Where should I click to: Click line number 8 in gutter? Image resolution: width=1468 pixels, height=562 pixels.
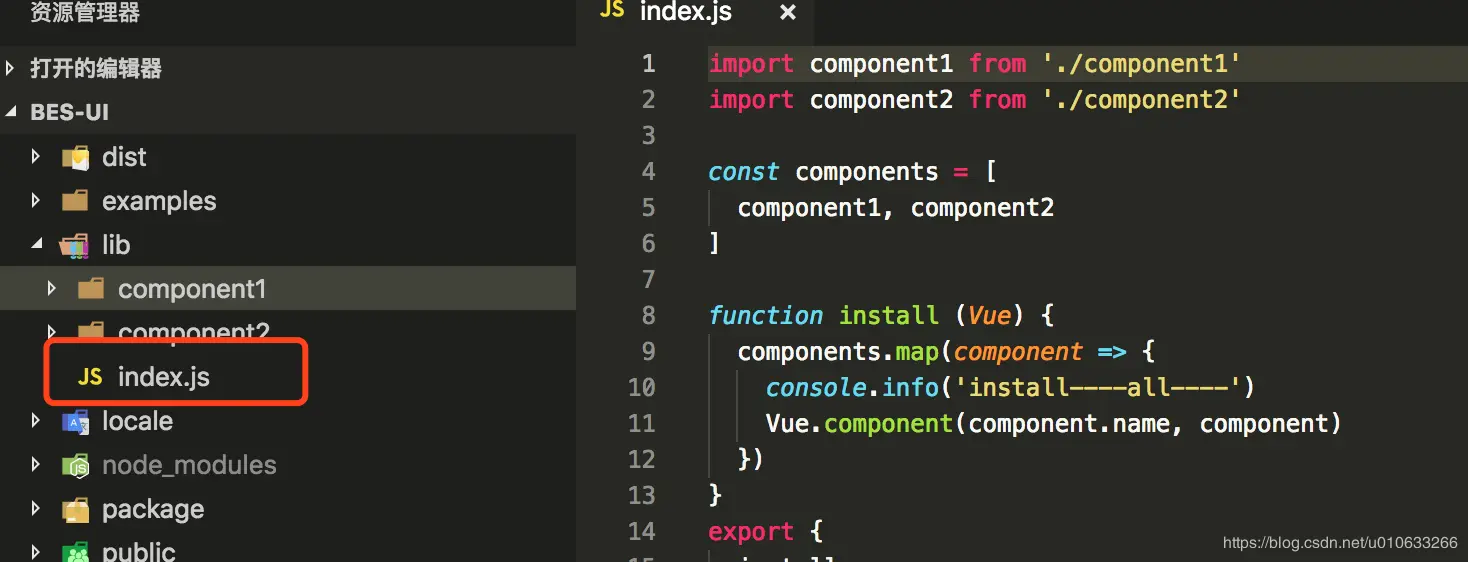[649, 316]
